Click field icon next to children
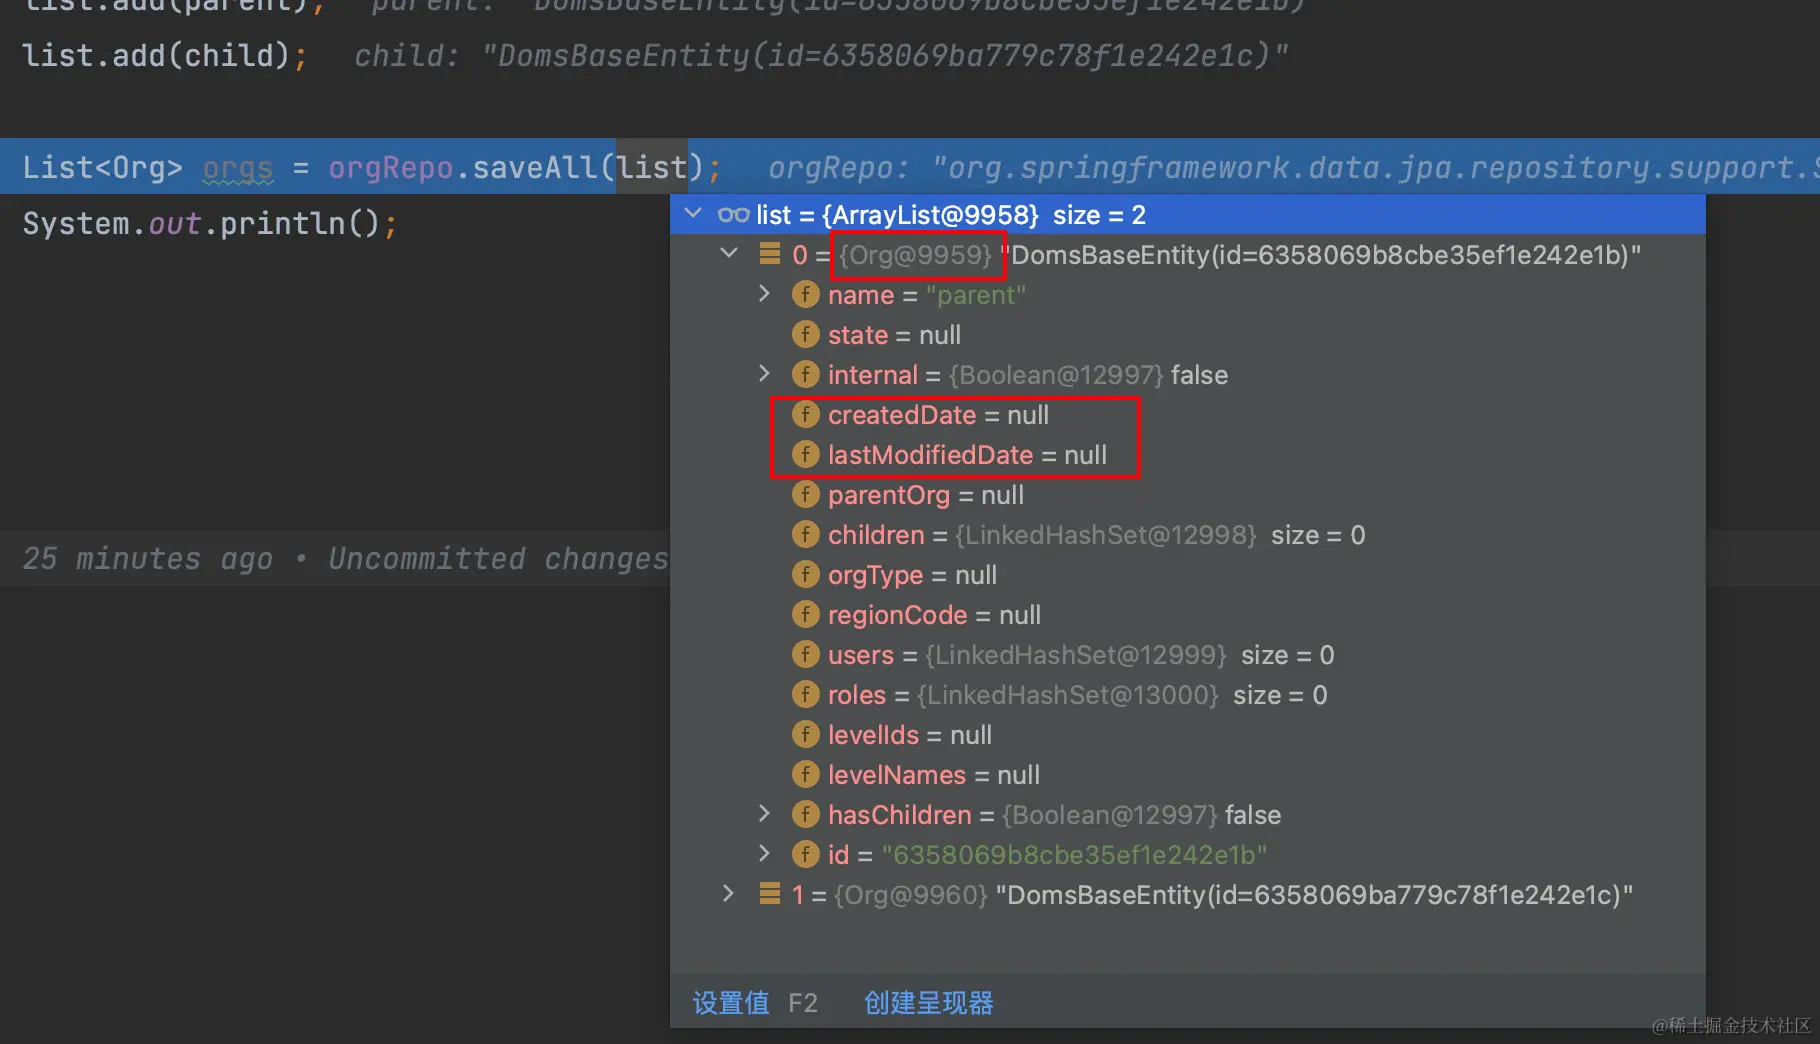 (x=805, y=534)
